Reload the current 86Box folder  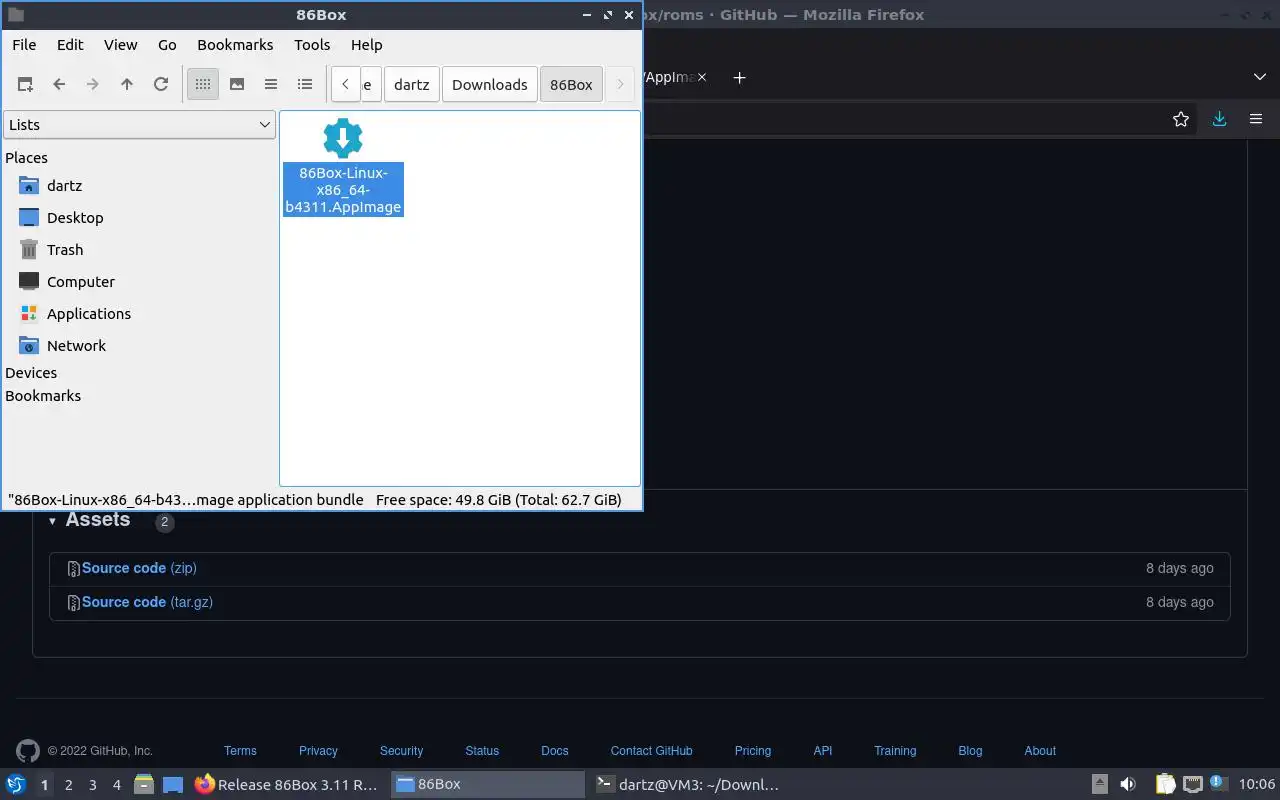tap(161, 85)
